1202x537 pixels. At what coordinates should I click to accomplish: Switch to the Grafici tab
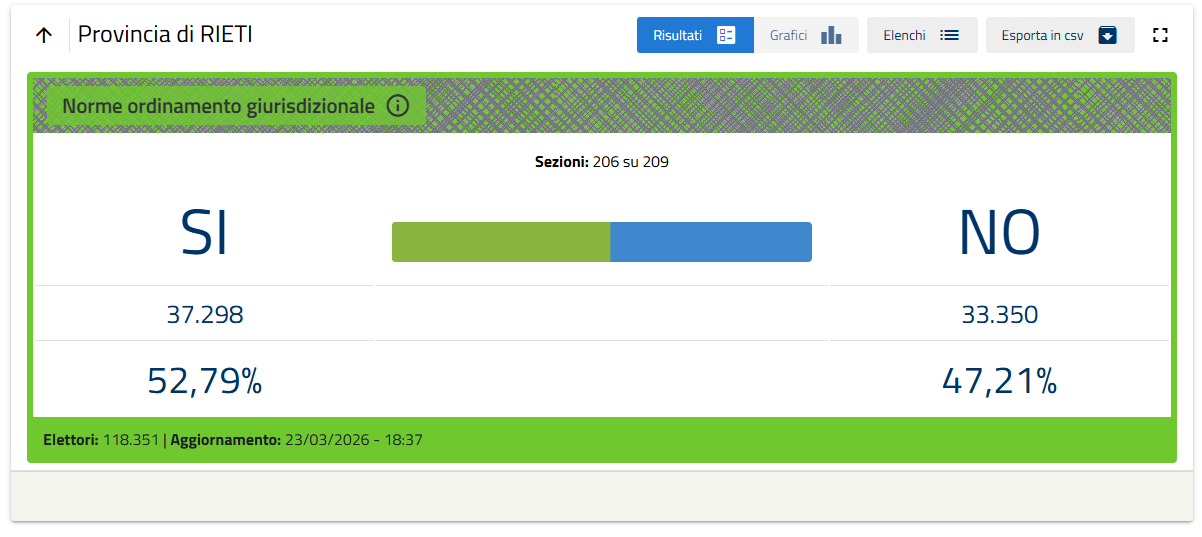click(x=789, y=35)
